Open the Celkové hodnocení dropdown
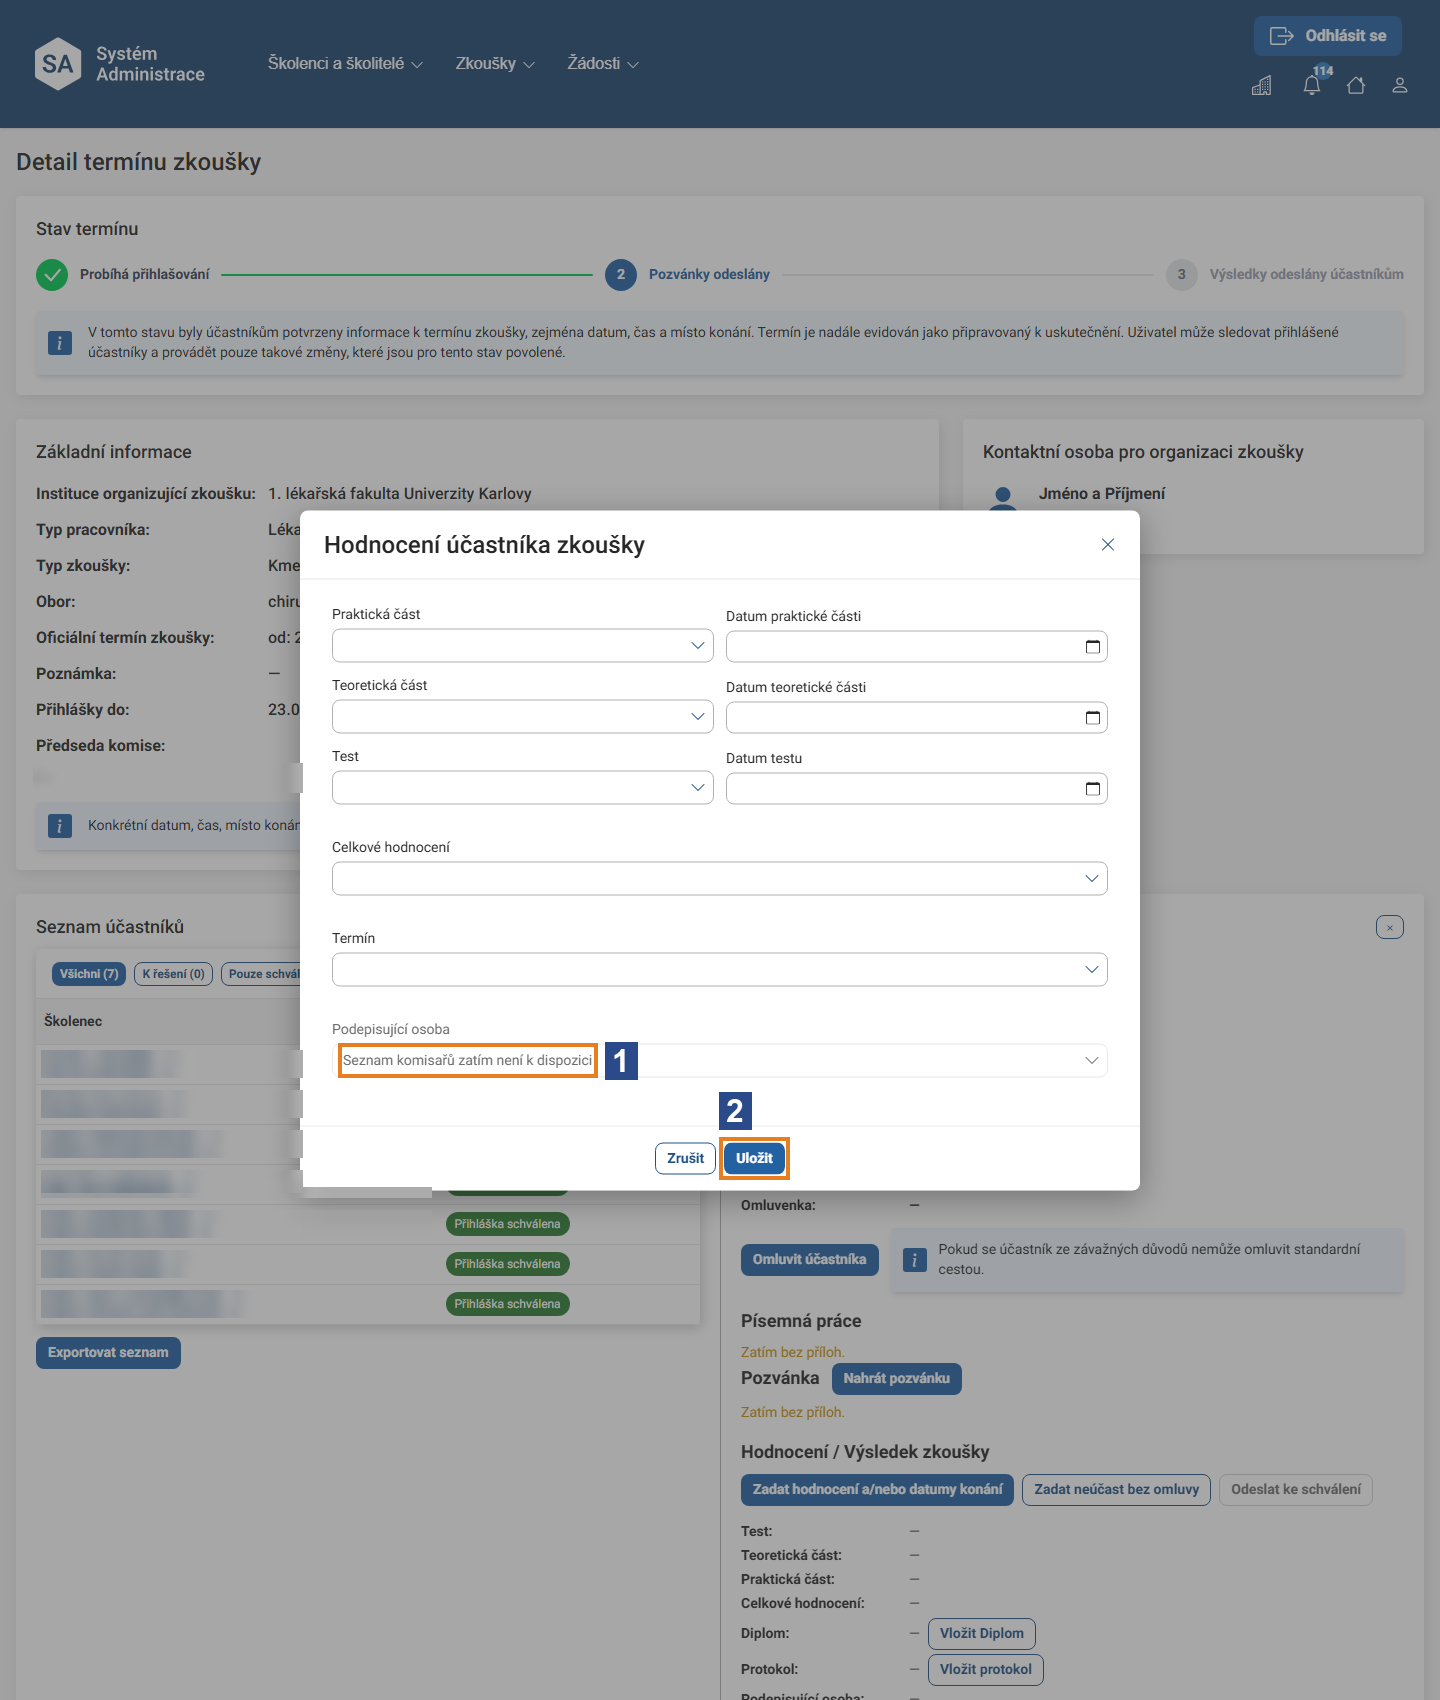 [x=720, y=878]
